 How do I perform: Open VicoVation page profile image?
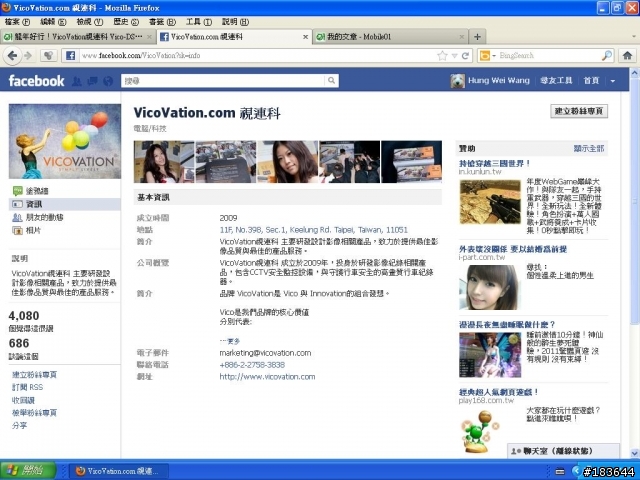point(65,141)
